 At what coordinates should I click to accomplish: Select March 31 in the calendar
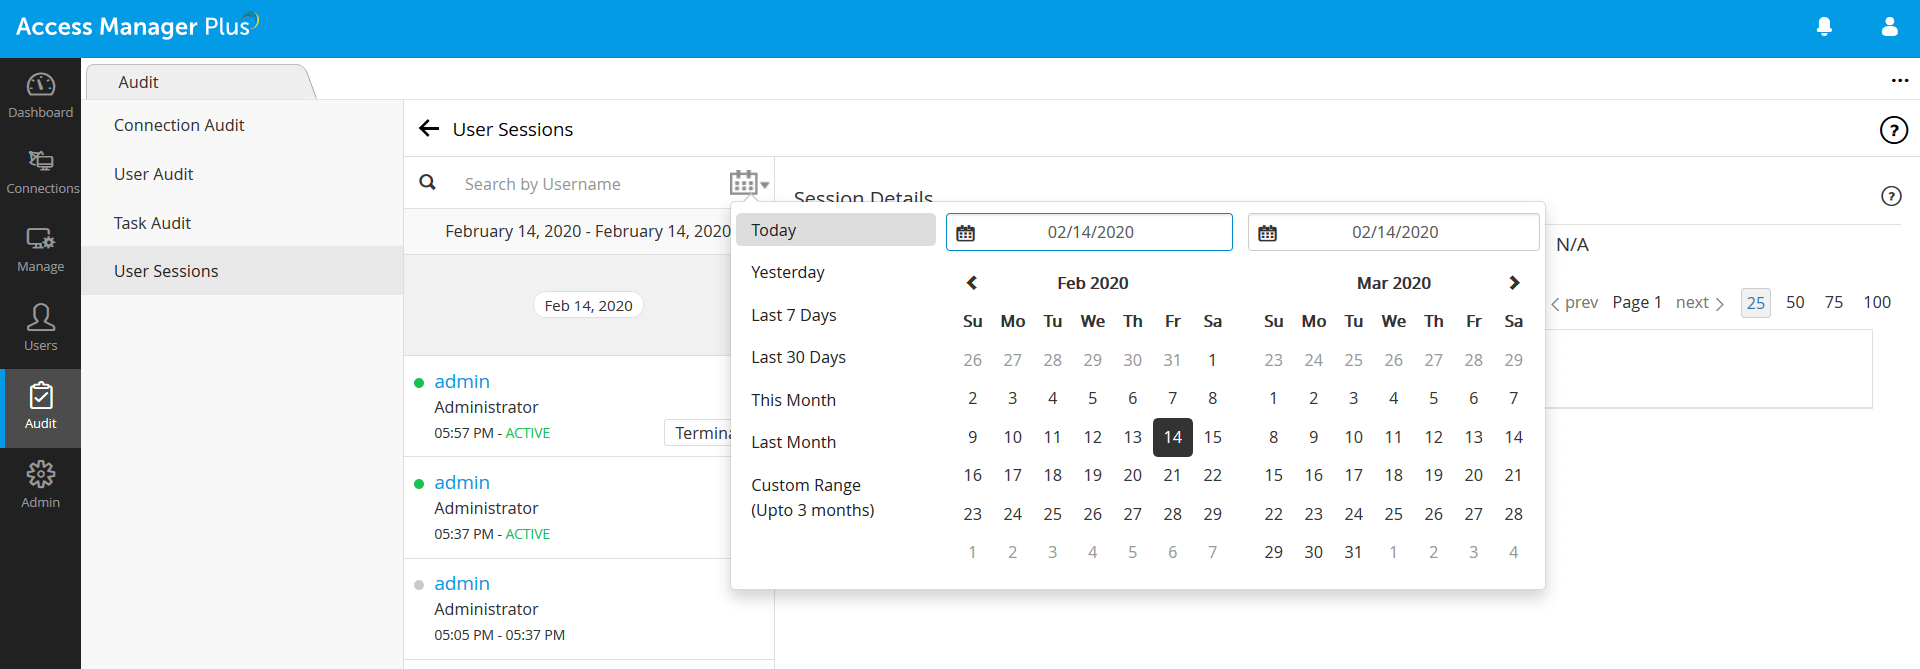(1353, 552)
